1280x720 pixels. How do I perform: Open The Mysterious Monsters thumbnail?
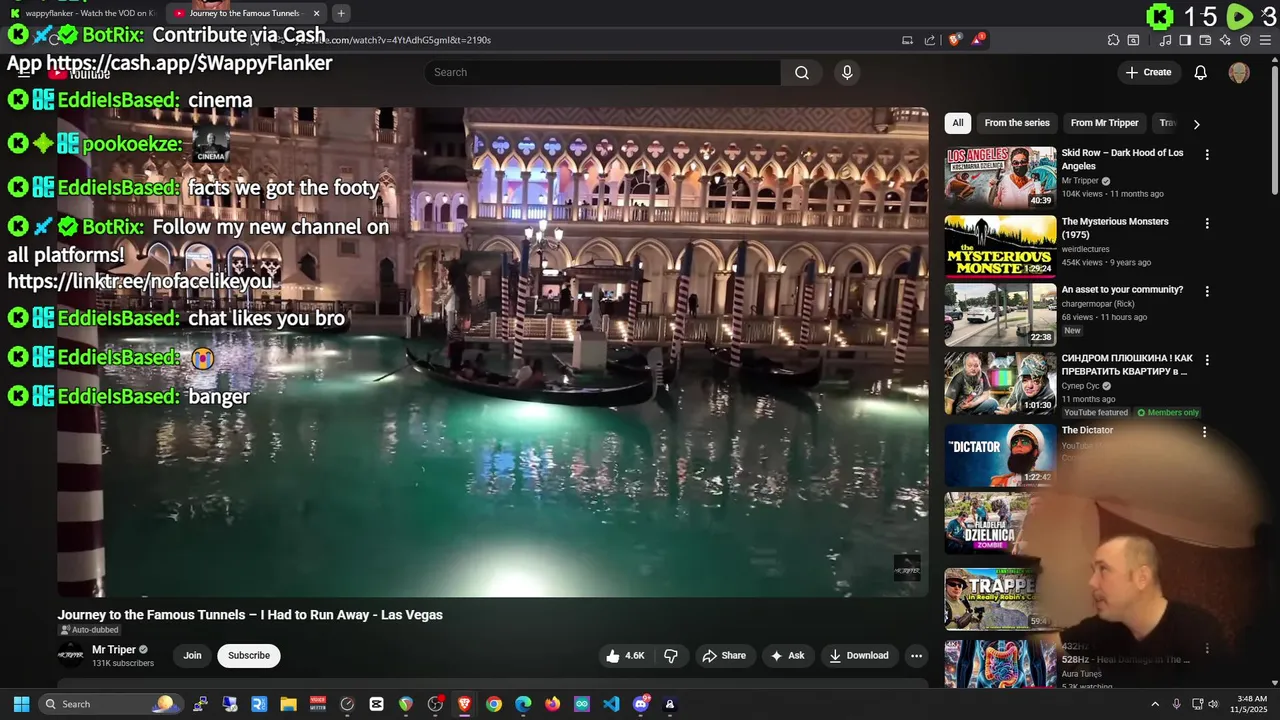coord(1000,246)
